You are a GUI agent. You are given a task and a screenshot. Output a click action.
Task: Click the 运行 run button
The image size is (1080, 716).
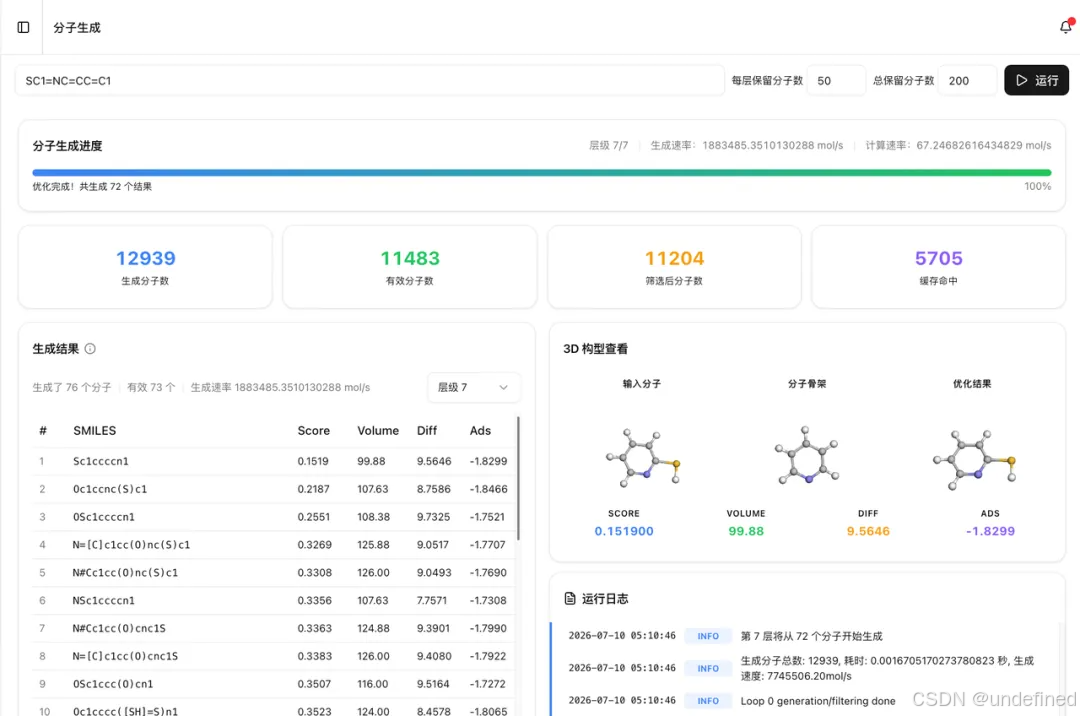click(x=1036, y=81)
